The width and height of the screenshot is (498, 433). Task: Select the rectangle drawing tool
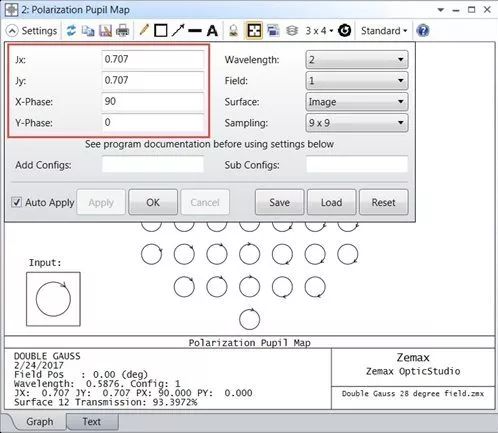pyautogui.click(x=161, y=31)
